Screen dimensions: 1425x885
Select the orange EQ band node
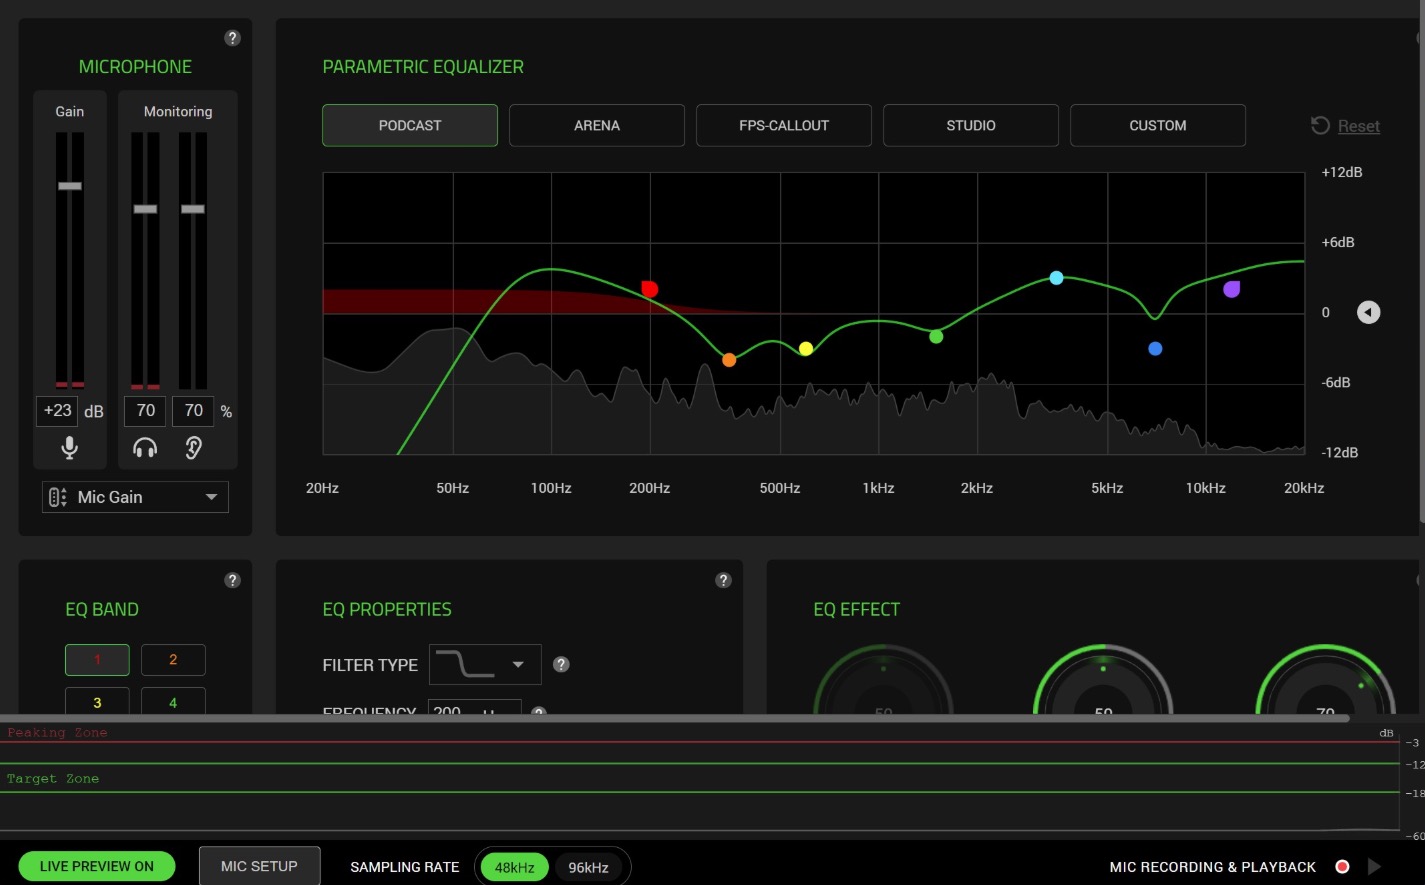729,360
